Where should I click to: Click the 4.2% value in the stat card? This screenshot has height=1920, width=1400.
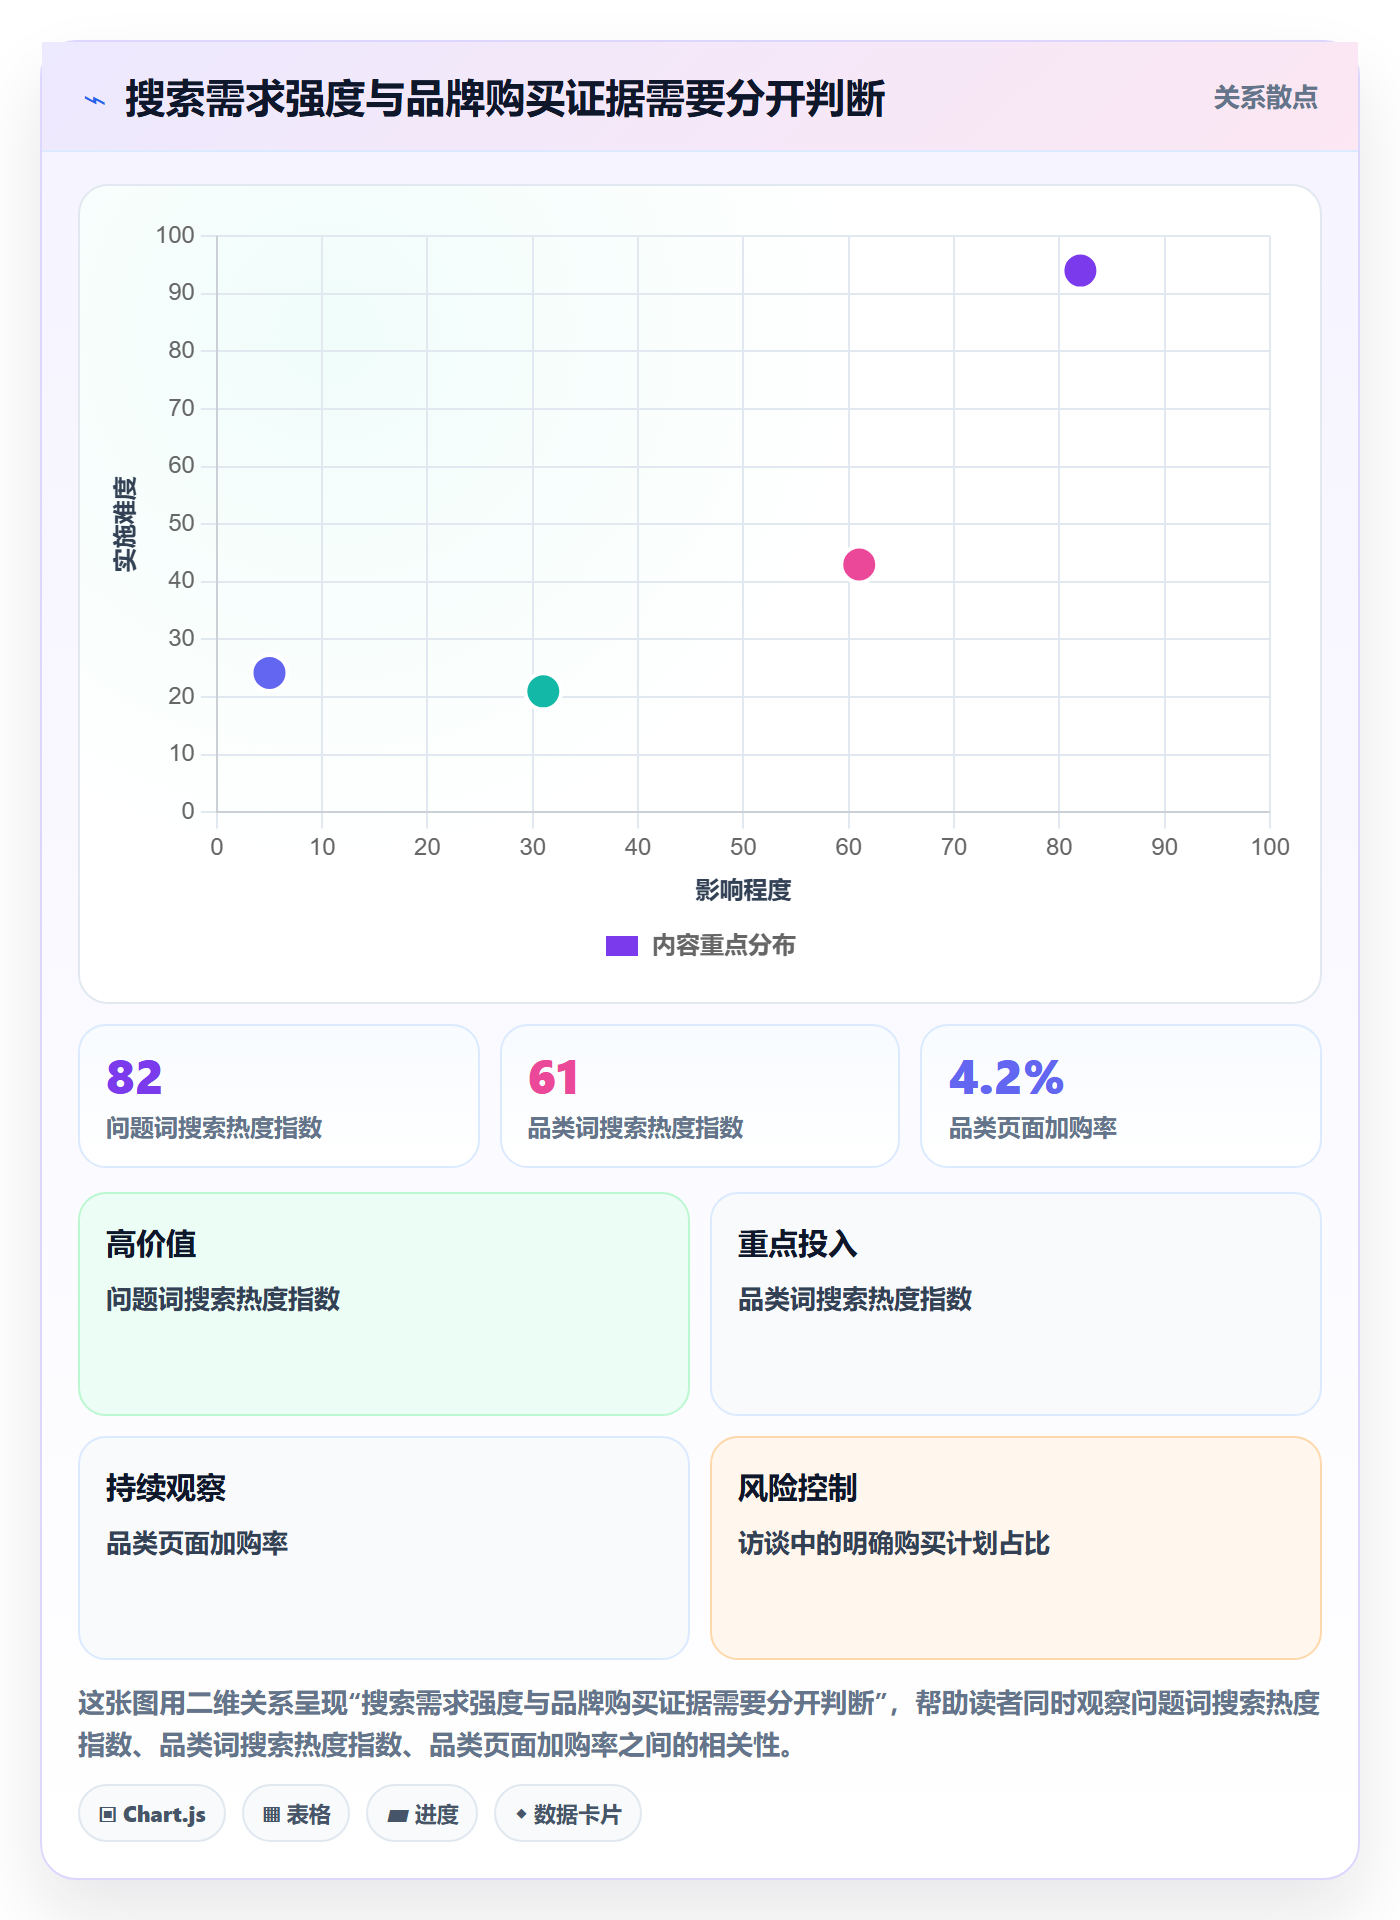tap(1006, 1077)
